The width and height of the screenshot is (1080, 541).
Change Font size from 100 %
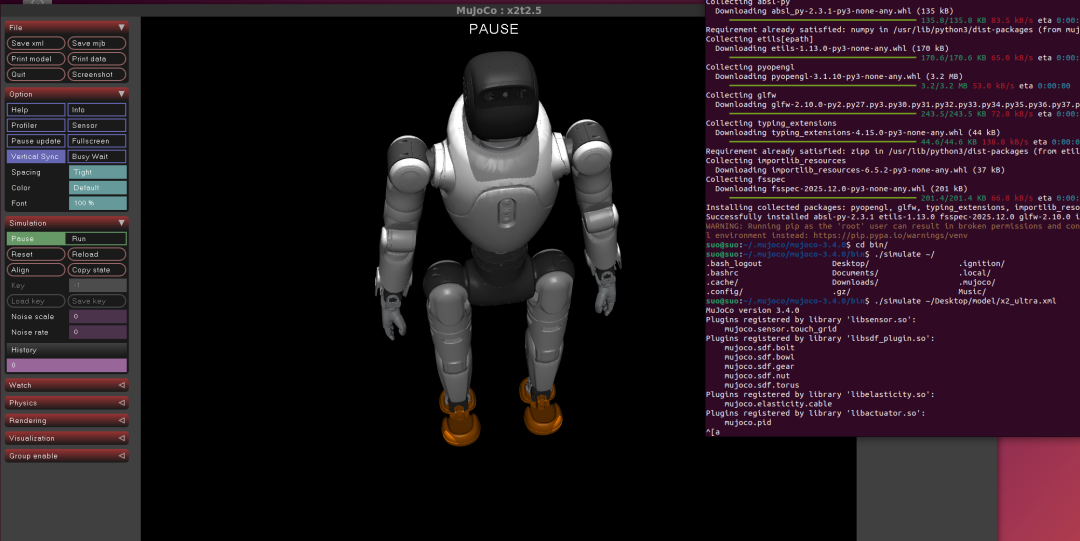98,203
